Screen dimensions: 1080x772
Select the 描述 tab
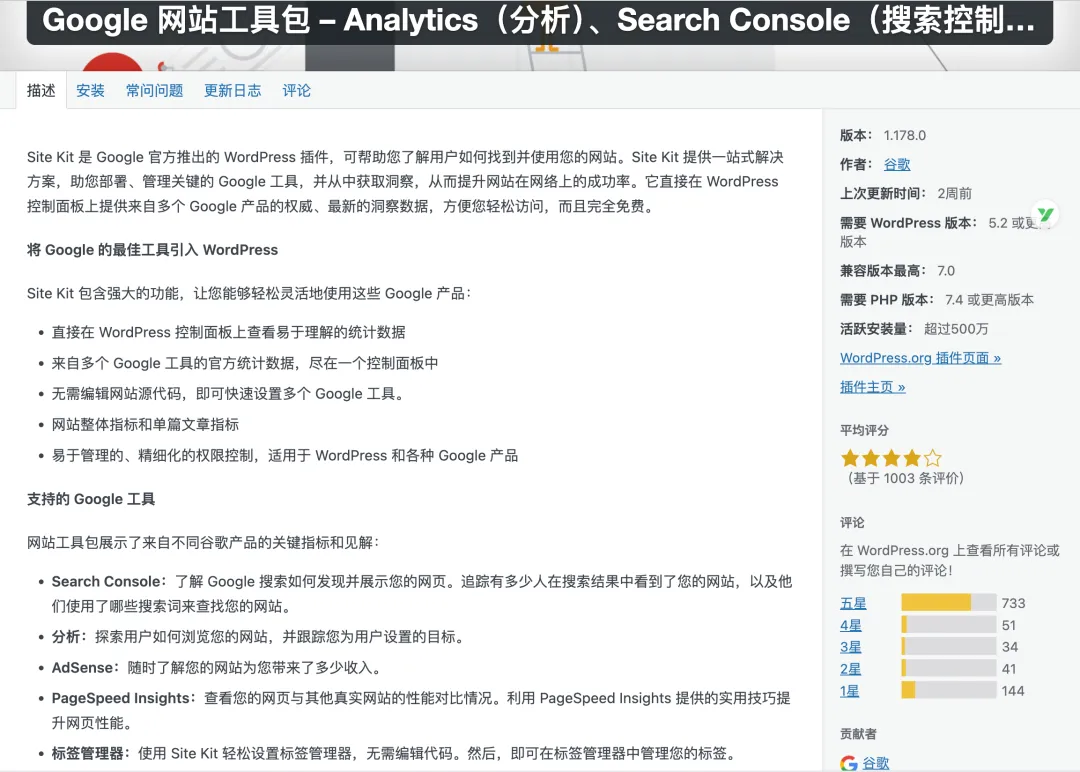[x=41, y=90]
